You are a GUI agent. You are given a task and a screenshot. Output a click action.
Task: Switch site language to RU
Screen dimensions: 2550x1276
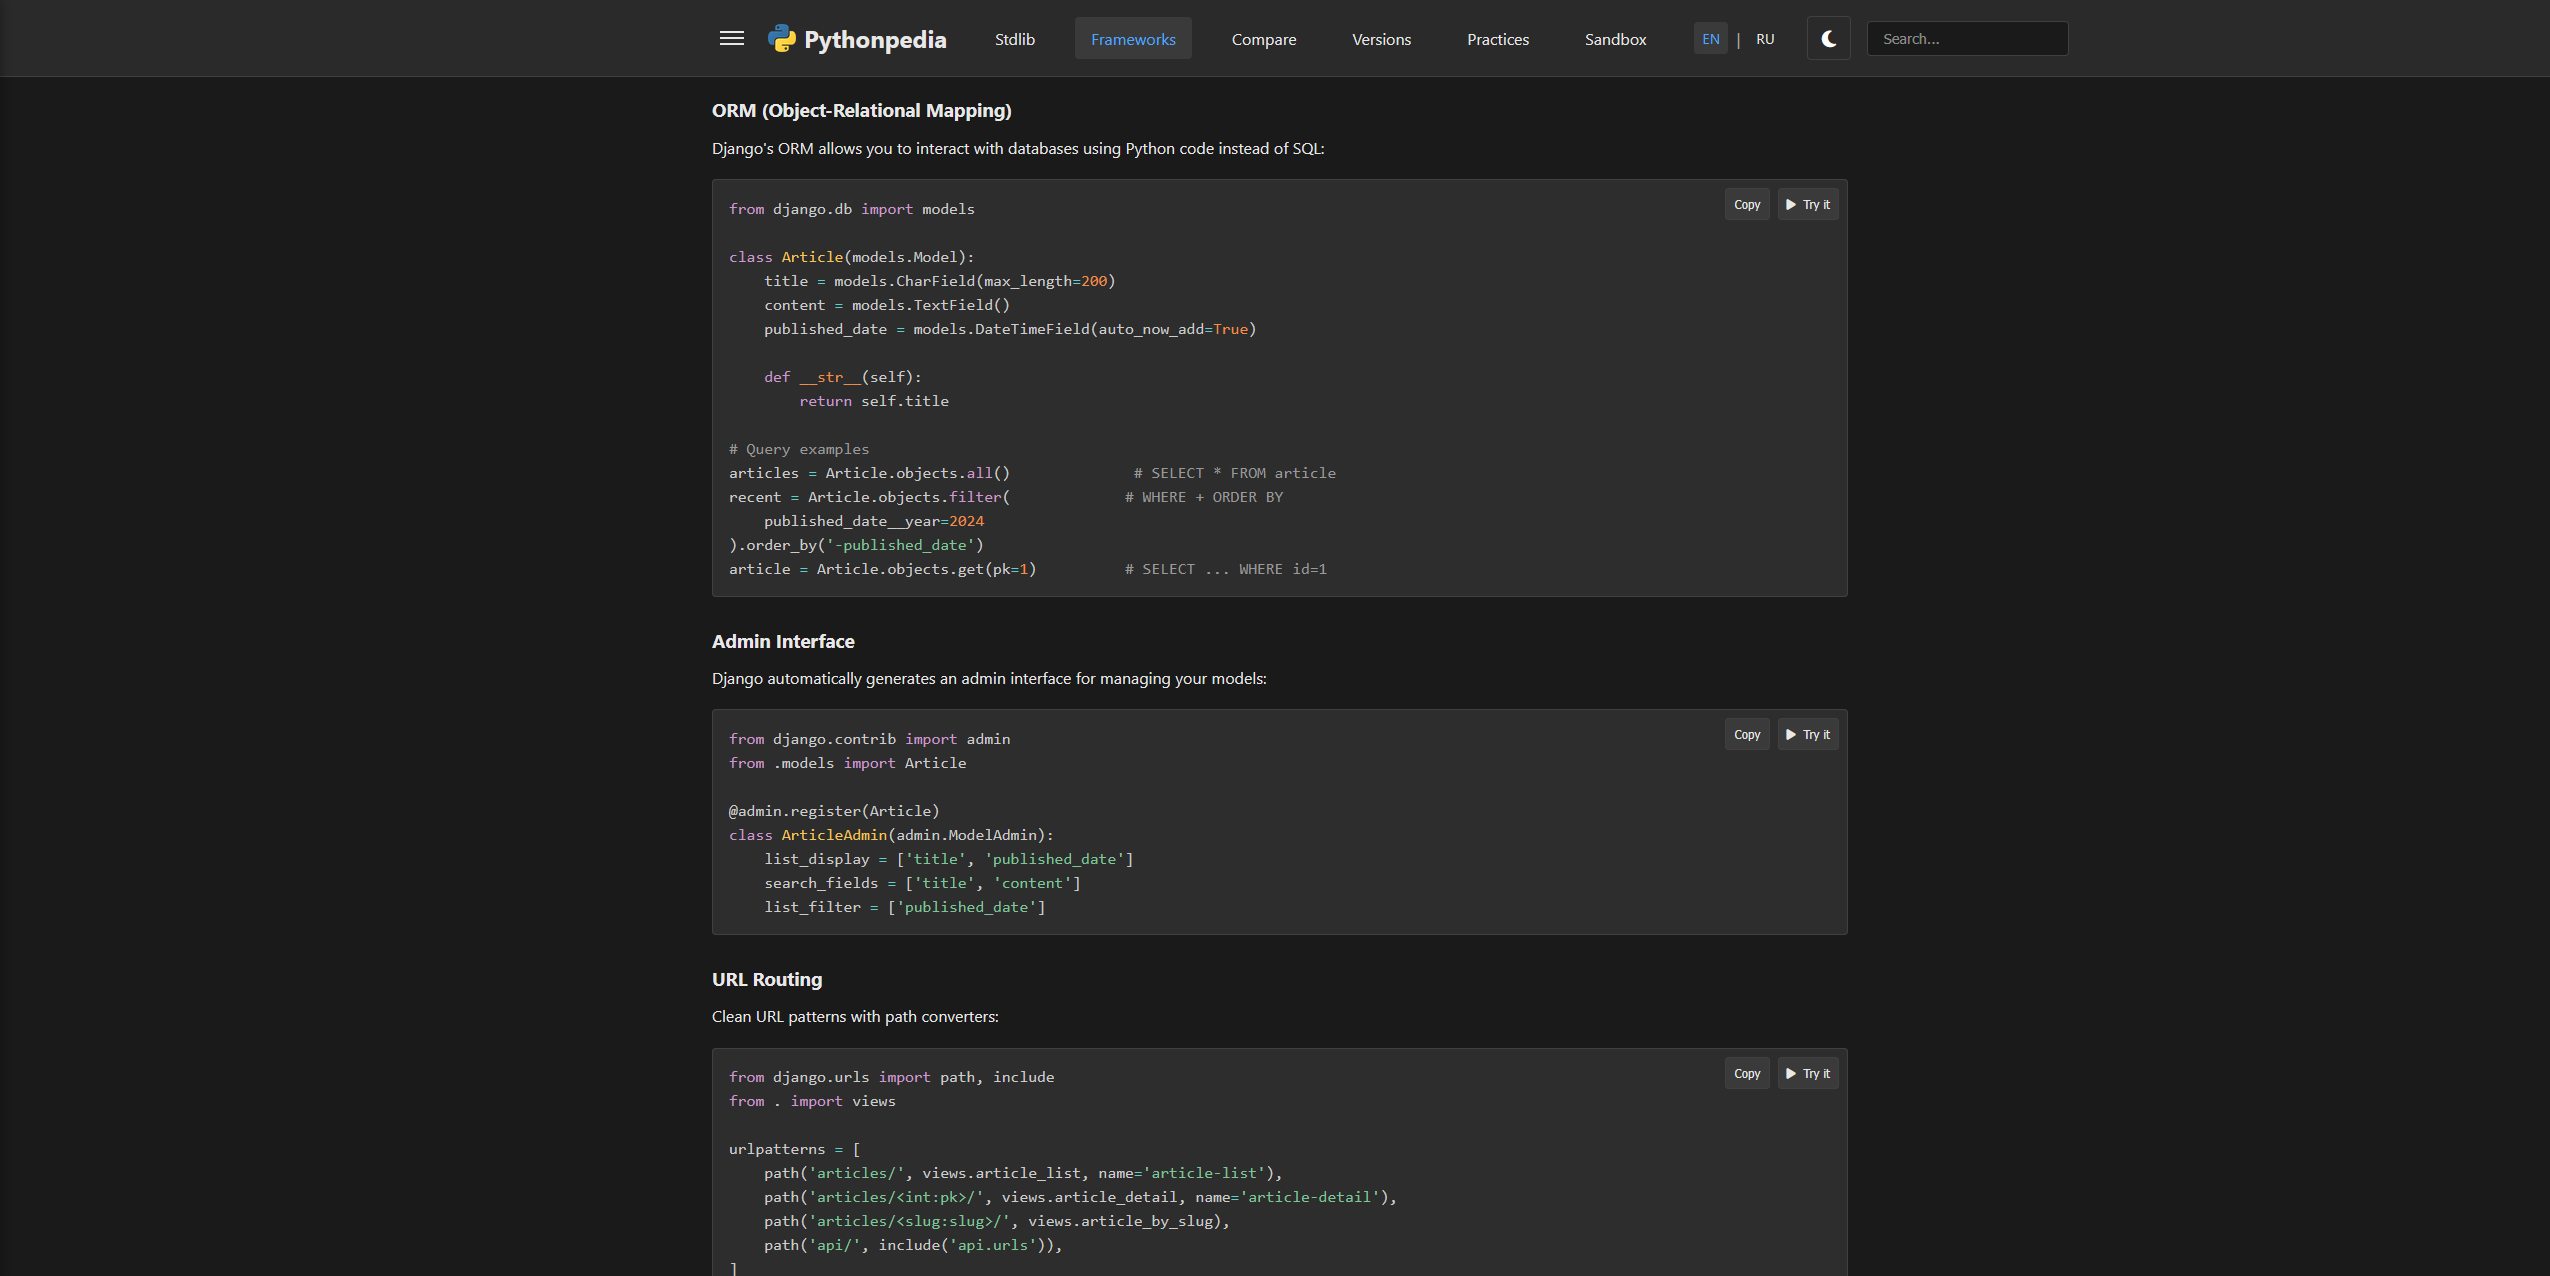1764,38
